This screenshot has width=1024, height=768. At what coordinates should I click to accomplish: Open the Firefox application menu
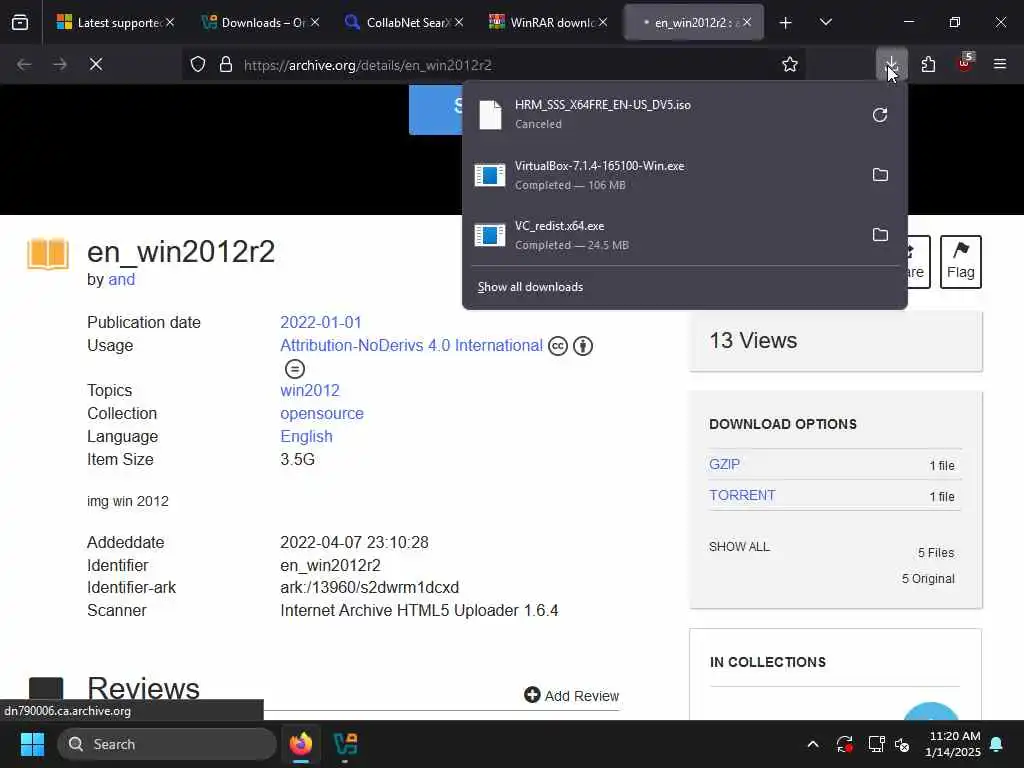[x=1000, y=65]
